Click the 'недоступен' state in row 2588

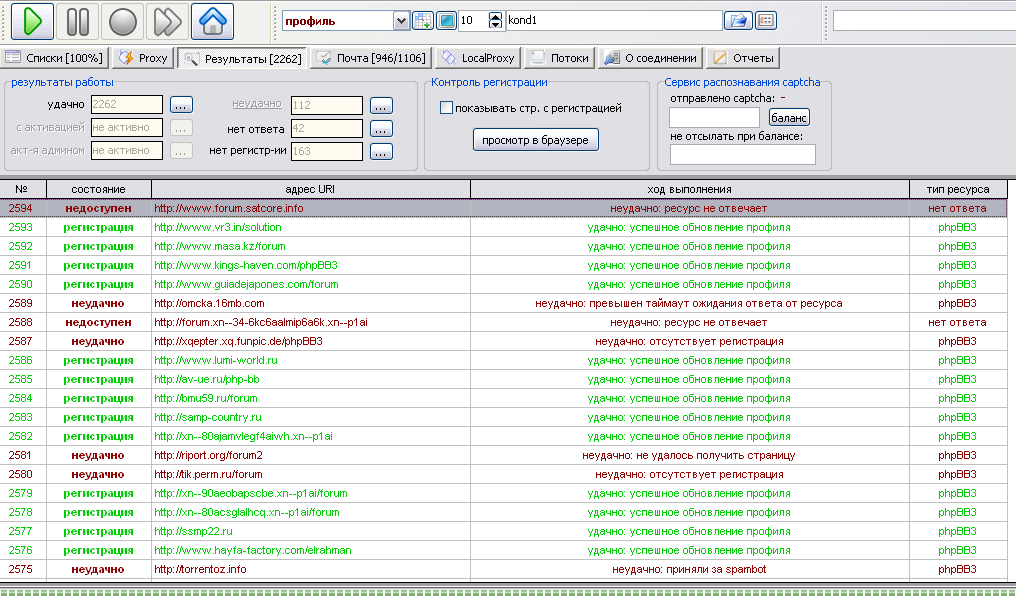pyautogui.click(x=98, y=322)
